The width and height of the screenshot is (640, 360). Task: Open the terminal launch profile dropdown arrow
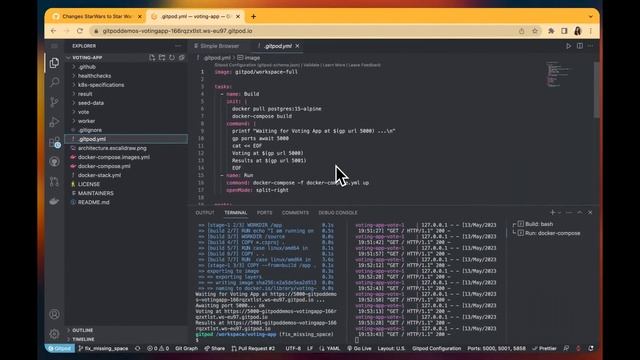click(560, 212)
